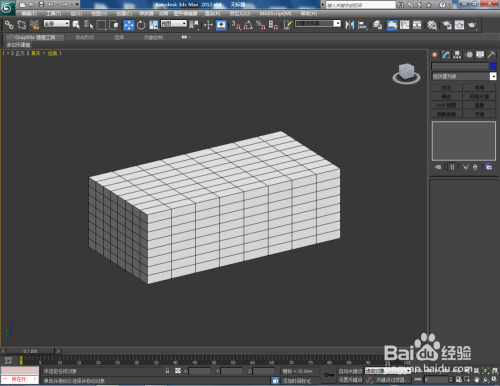Click the key icon Set Keys button

[x=329, y=375]
